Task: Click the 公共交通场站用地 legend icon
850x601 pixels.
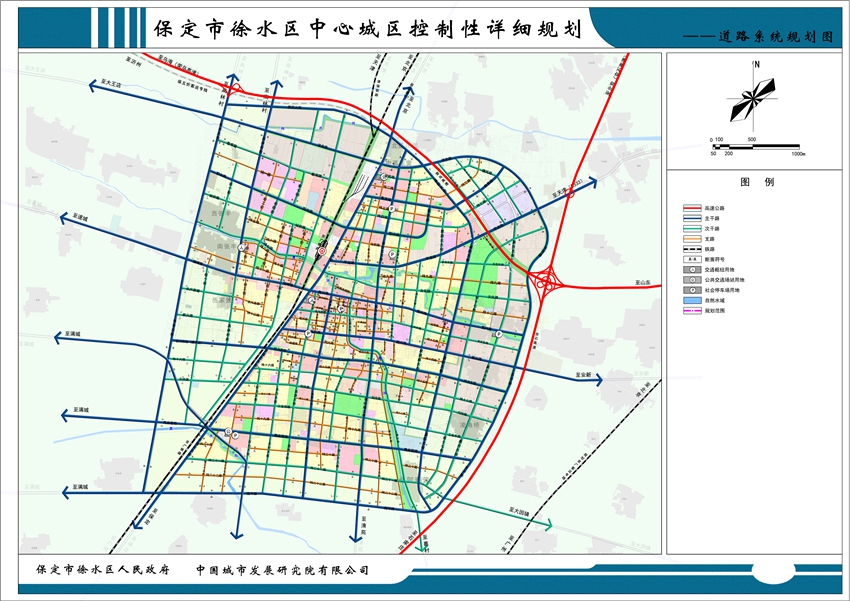Action: pos(693,281)
